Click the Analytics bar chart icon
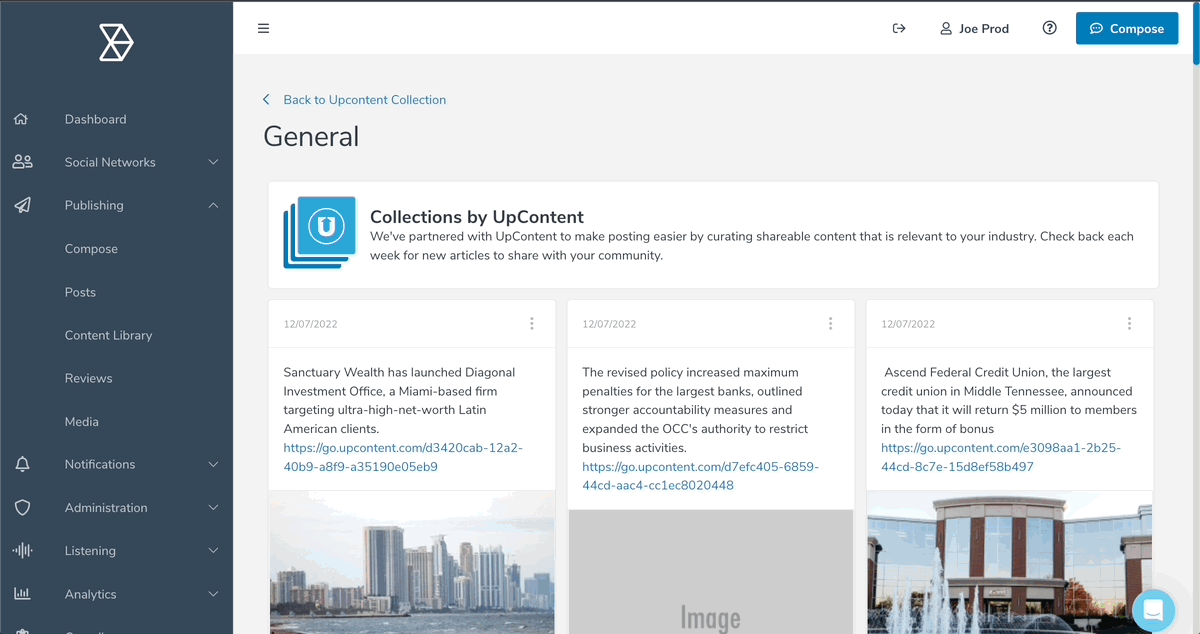Screen dimensions: 1200x634 tap(22, 594)
